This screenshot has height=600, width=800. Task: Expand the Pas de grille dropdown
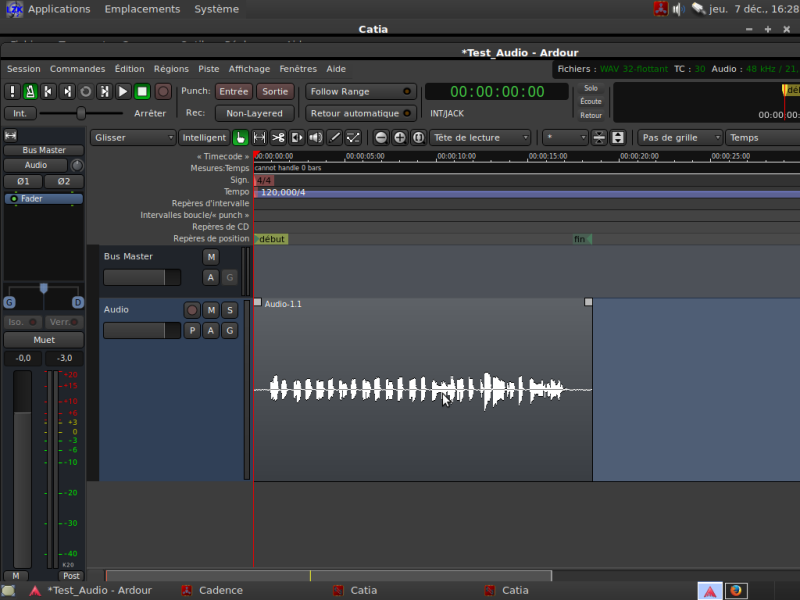(680, 138)
